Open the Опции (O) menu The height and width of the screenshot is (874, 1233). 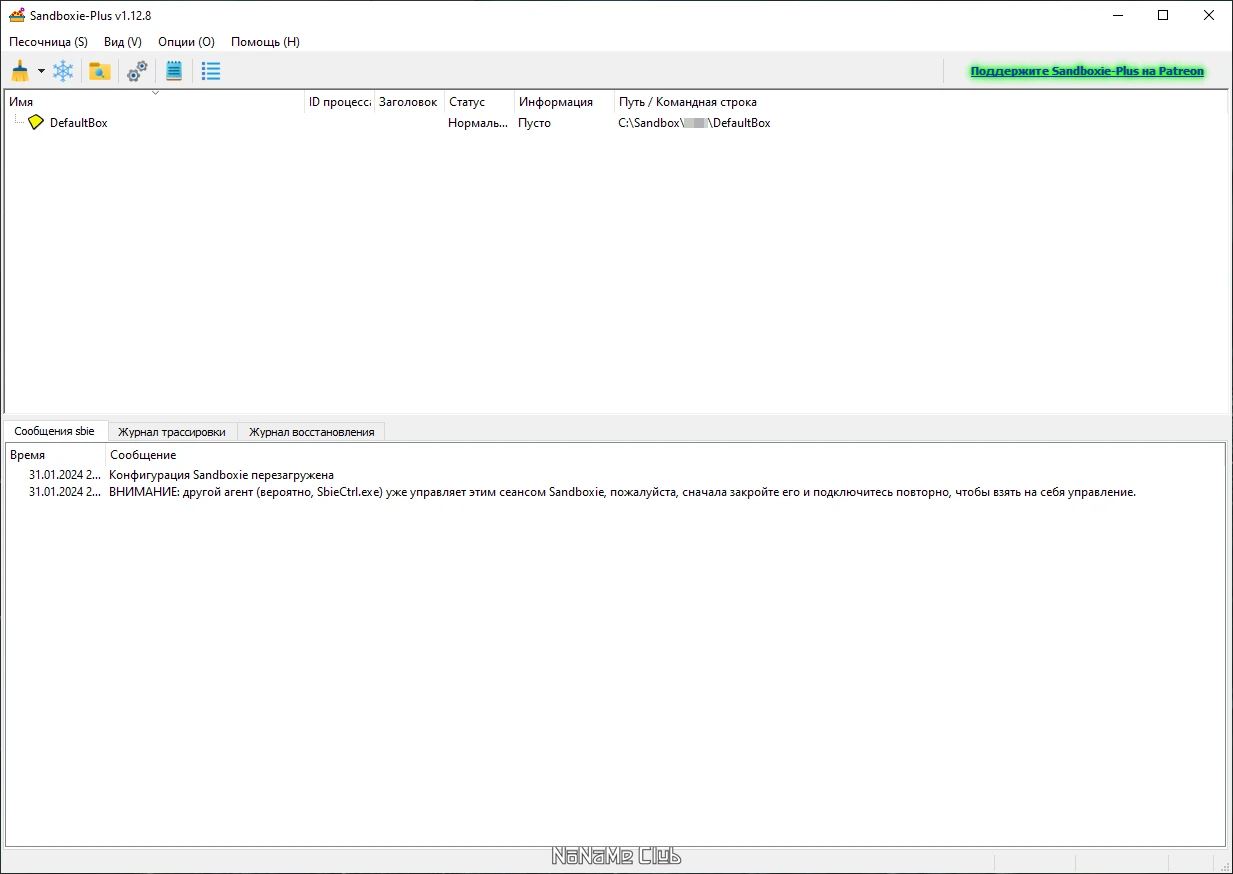click(186, 42)
